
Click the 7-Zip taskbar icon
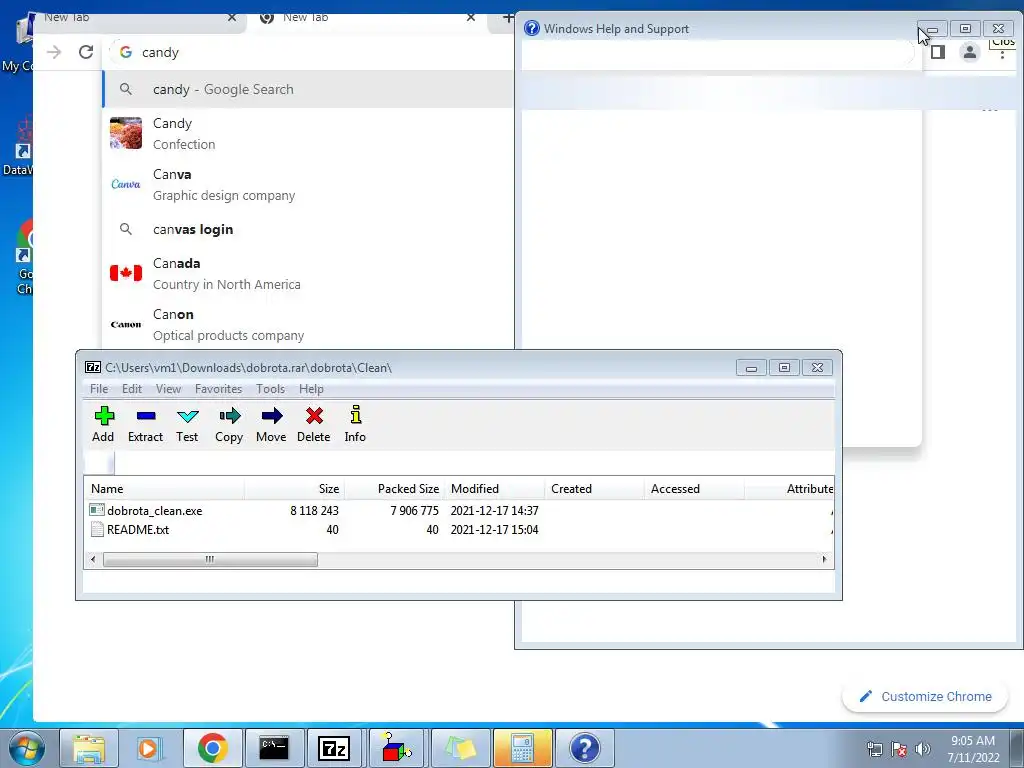point(334,748)
